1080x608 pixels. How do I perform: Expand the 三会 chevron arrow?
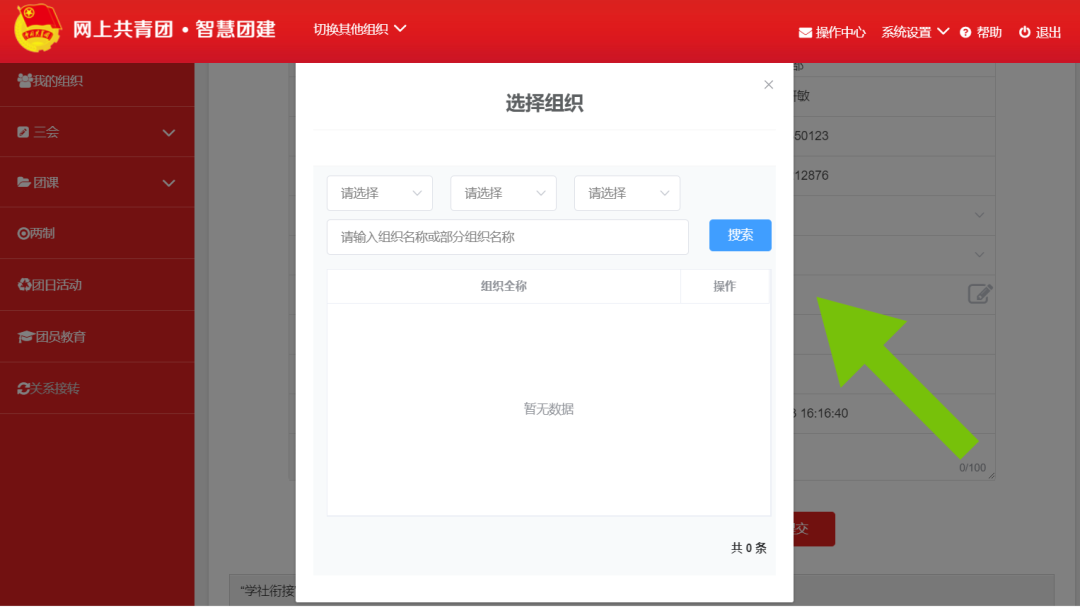[x=169, y=132]
